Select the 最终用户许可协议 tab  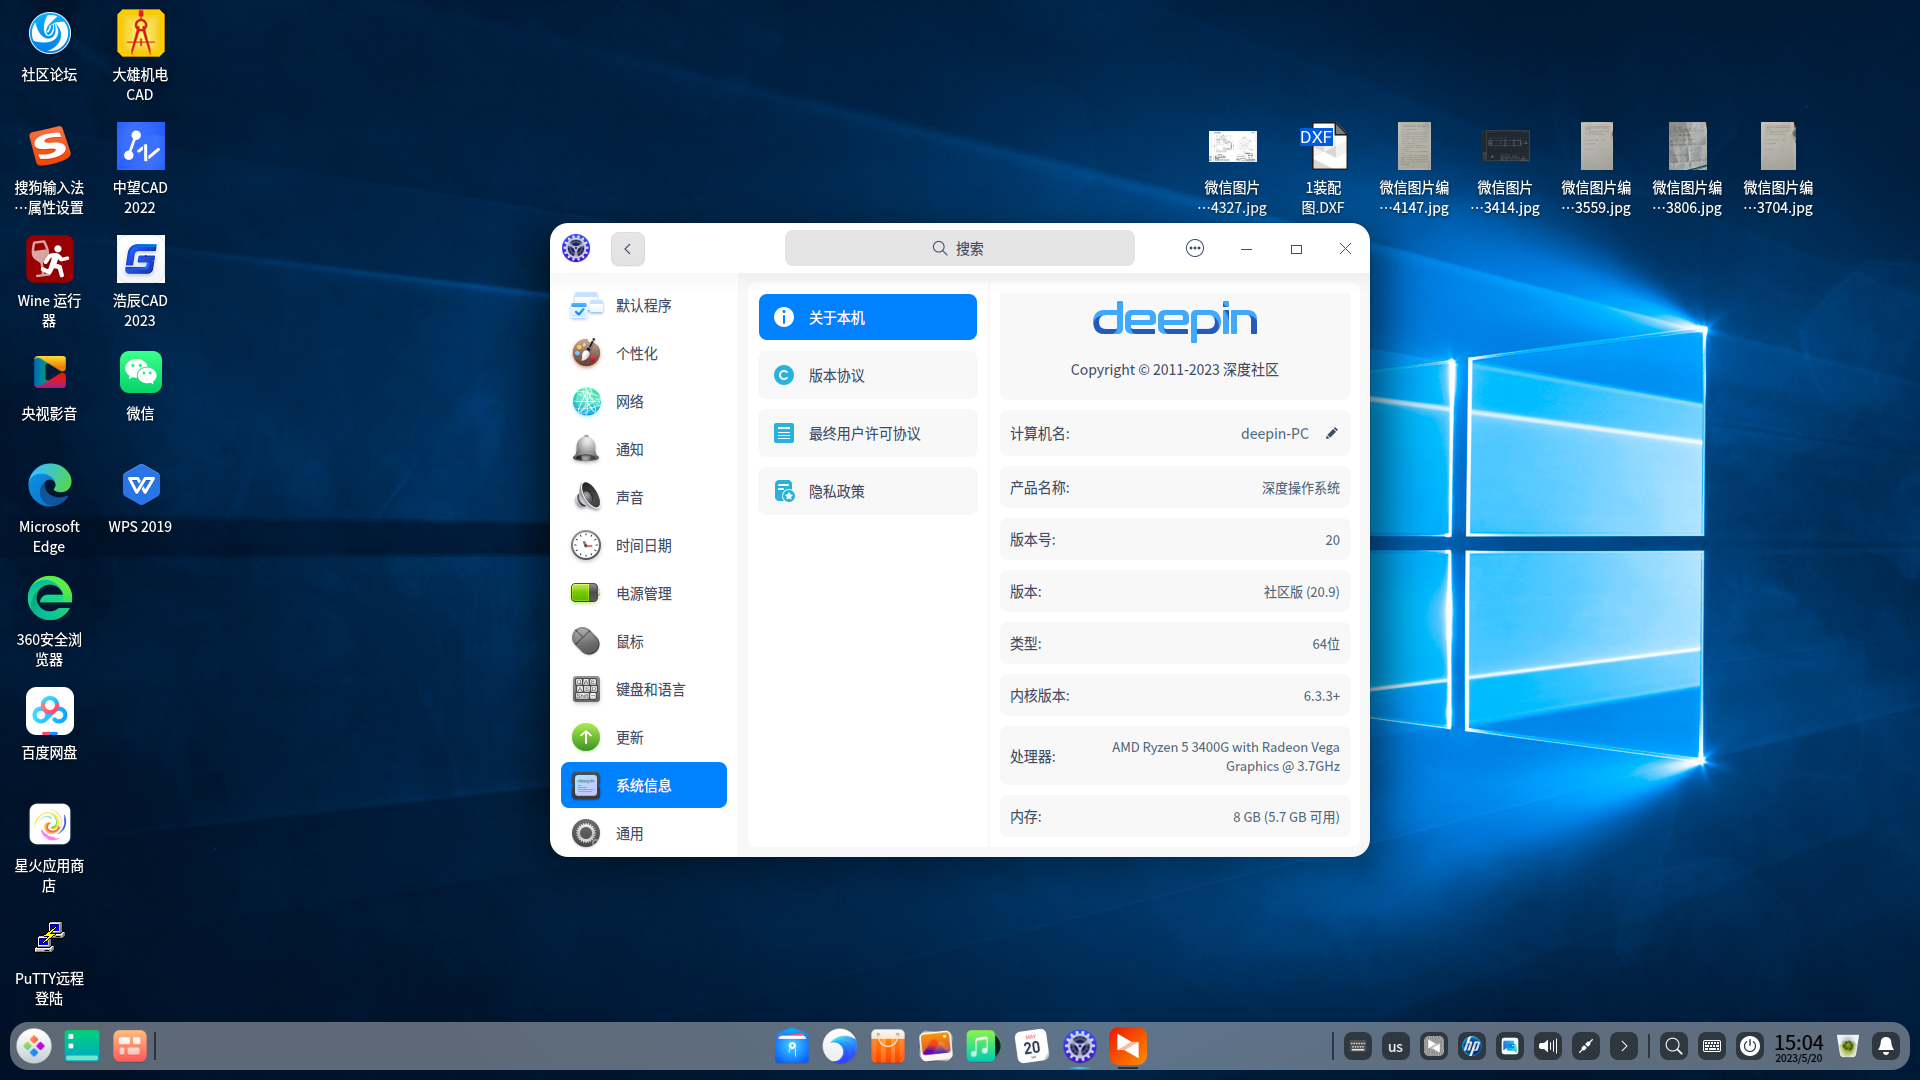point(867,434)
